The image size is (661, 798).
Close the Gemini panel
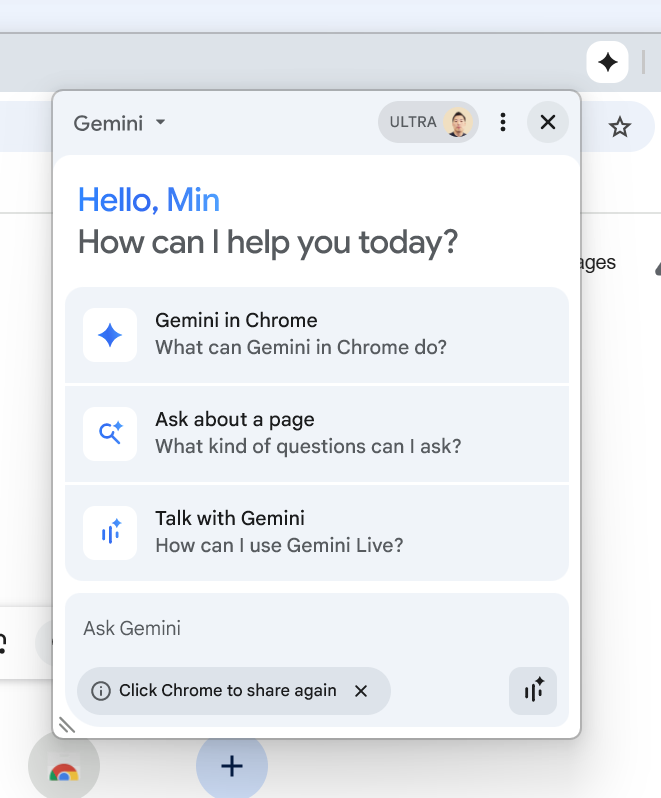[x=548, y=122]
